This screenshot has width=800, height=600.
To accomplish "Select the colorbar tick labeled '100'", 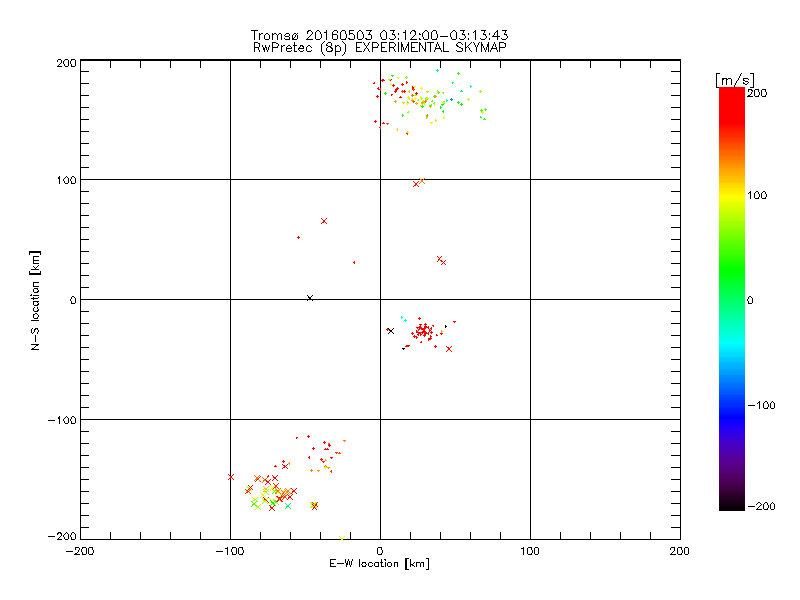I will pos(757,195).
